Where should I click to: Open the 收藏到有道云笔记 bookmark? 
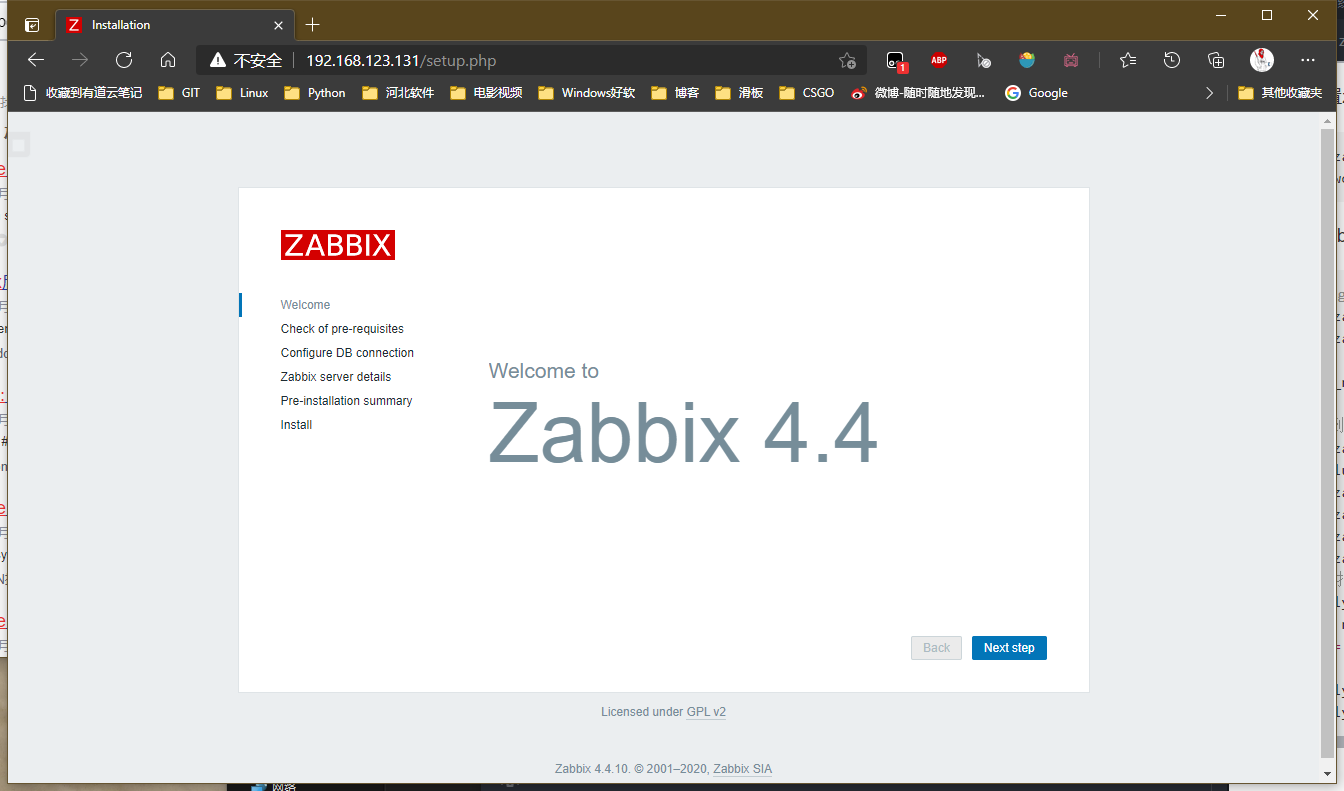[x=82, y=93]
